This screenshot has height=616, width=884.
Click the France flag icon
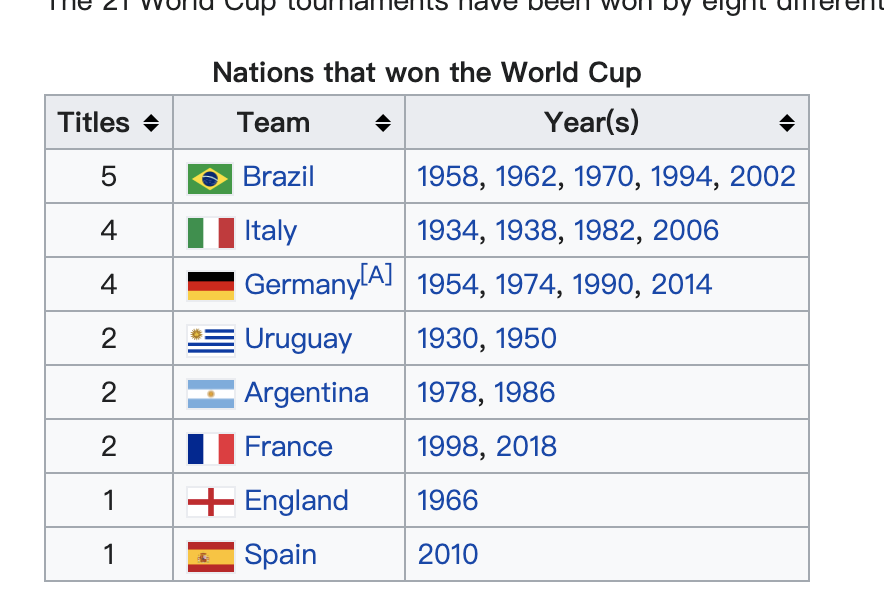tap(210, 449)
